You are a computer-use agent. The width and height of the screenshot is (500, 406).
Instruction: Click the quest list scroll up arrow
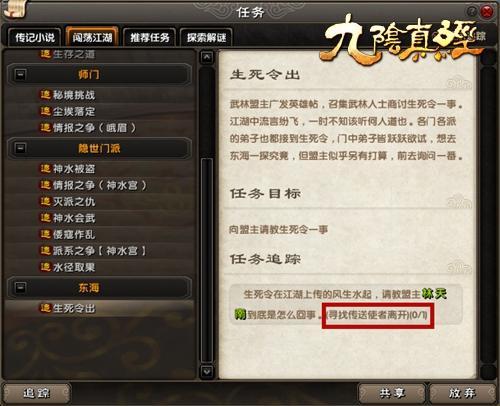click(x=207, y=57)
